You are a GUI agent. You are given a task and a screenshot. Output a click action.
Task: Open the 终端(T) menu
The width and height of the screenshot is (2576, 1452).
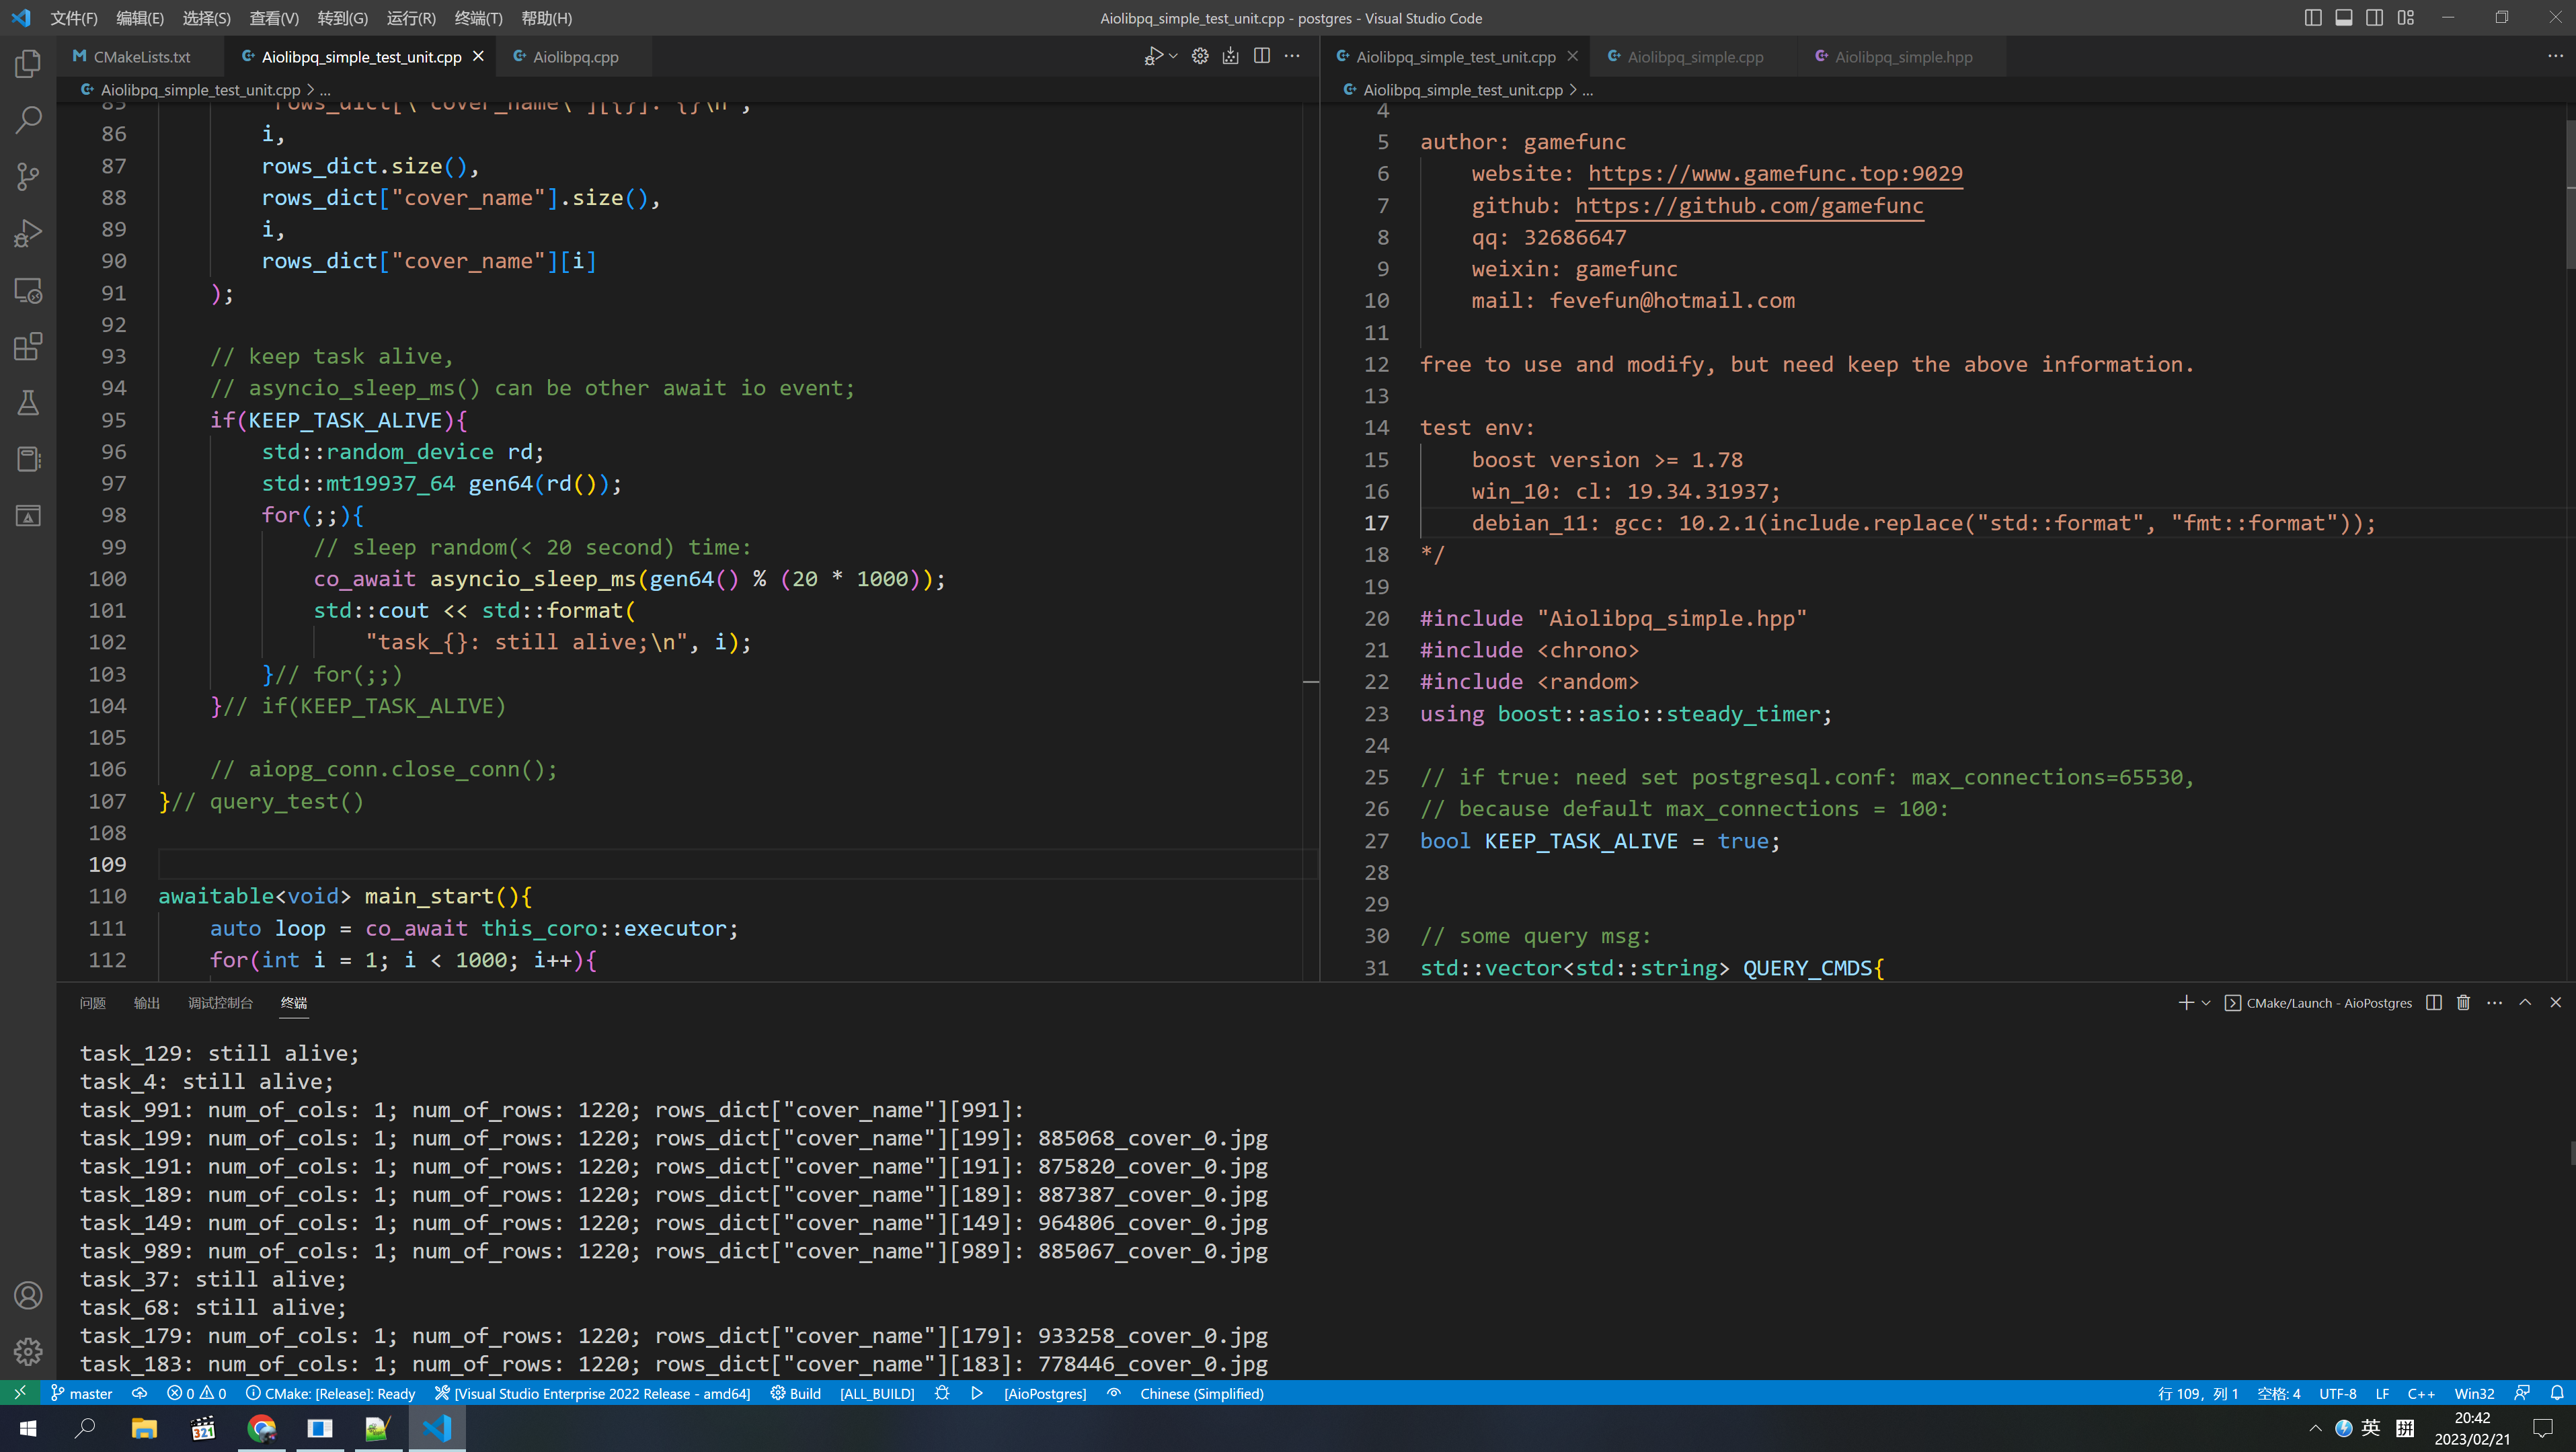click(478, 18)
